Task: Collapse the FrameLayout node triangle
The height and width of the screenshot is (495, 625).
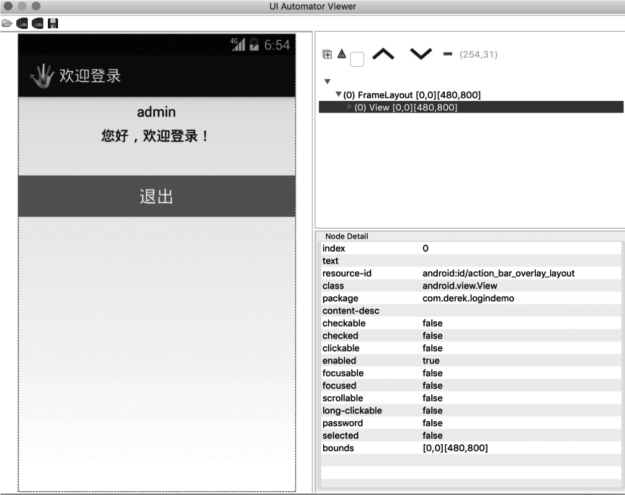Action: click(x=338, y=94)
